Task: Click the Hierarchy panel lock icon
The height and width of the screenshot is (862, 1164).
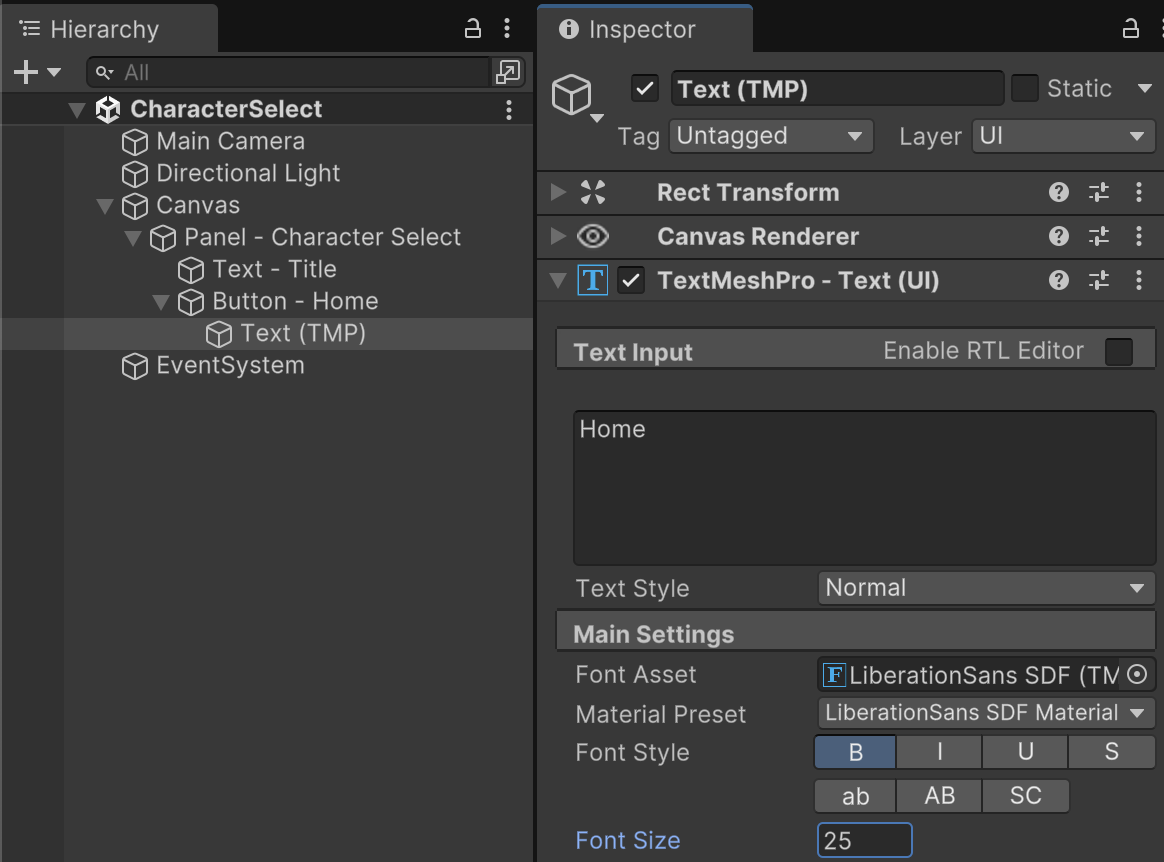Action: (x=474, y=29)
